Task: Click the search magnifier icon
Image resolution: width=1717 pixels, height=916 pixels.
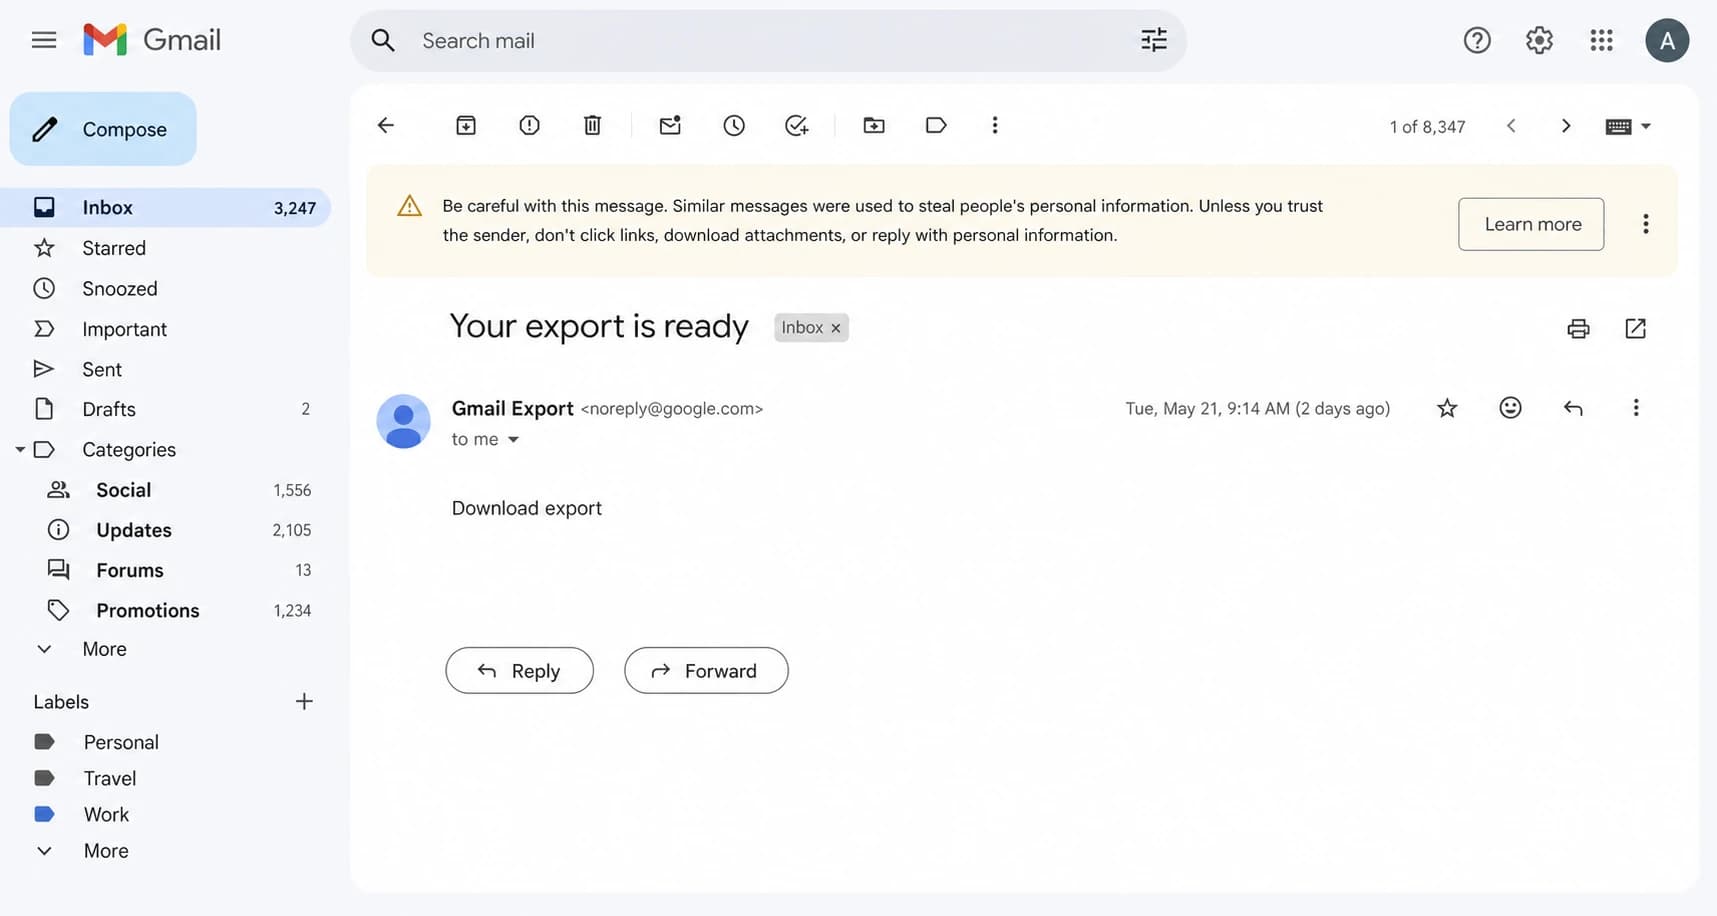Action: pos(382,41)
